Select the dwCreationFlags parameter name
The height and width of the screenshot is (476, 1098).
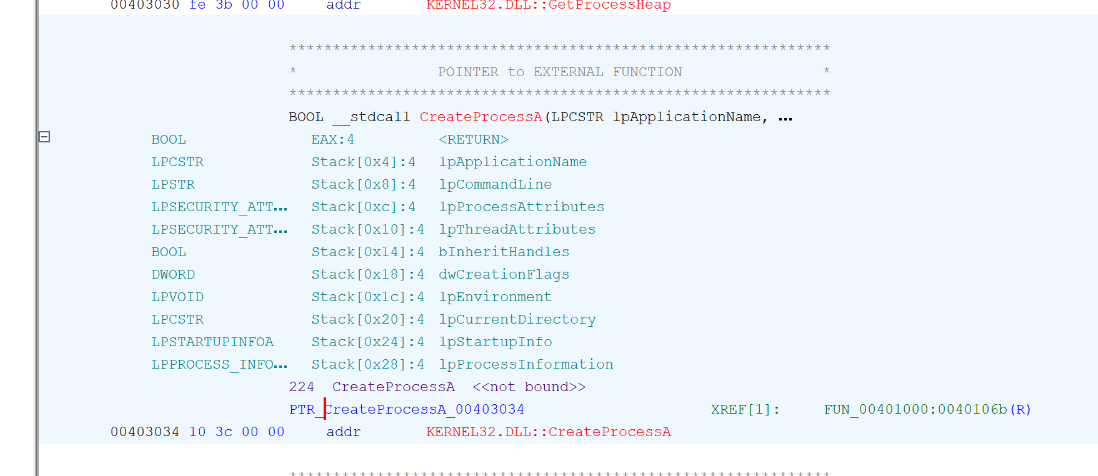point(504,274)
